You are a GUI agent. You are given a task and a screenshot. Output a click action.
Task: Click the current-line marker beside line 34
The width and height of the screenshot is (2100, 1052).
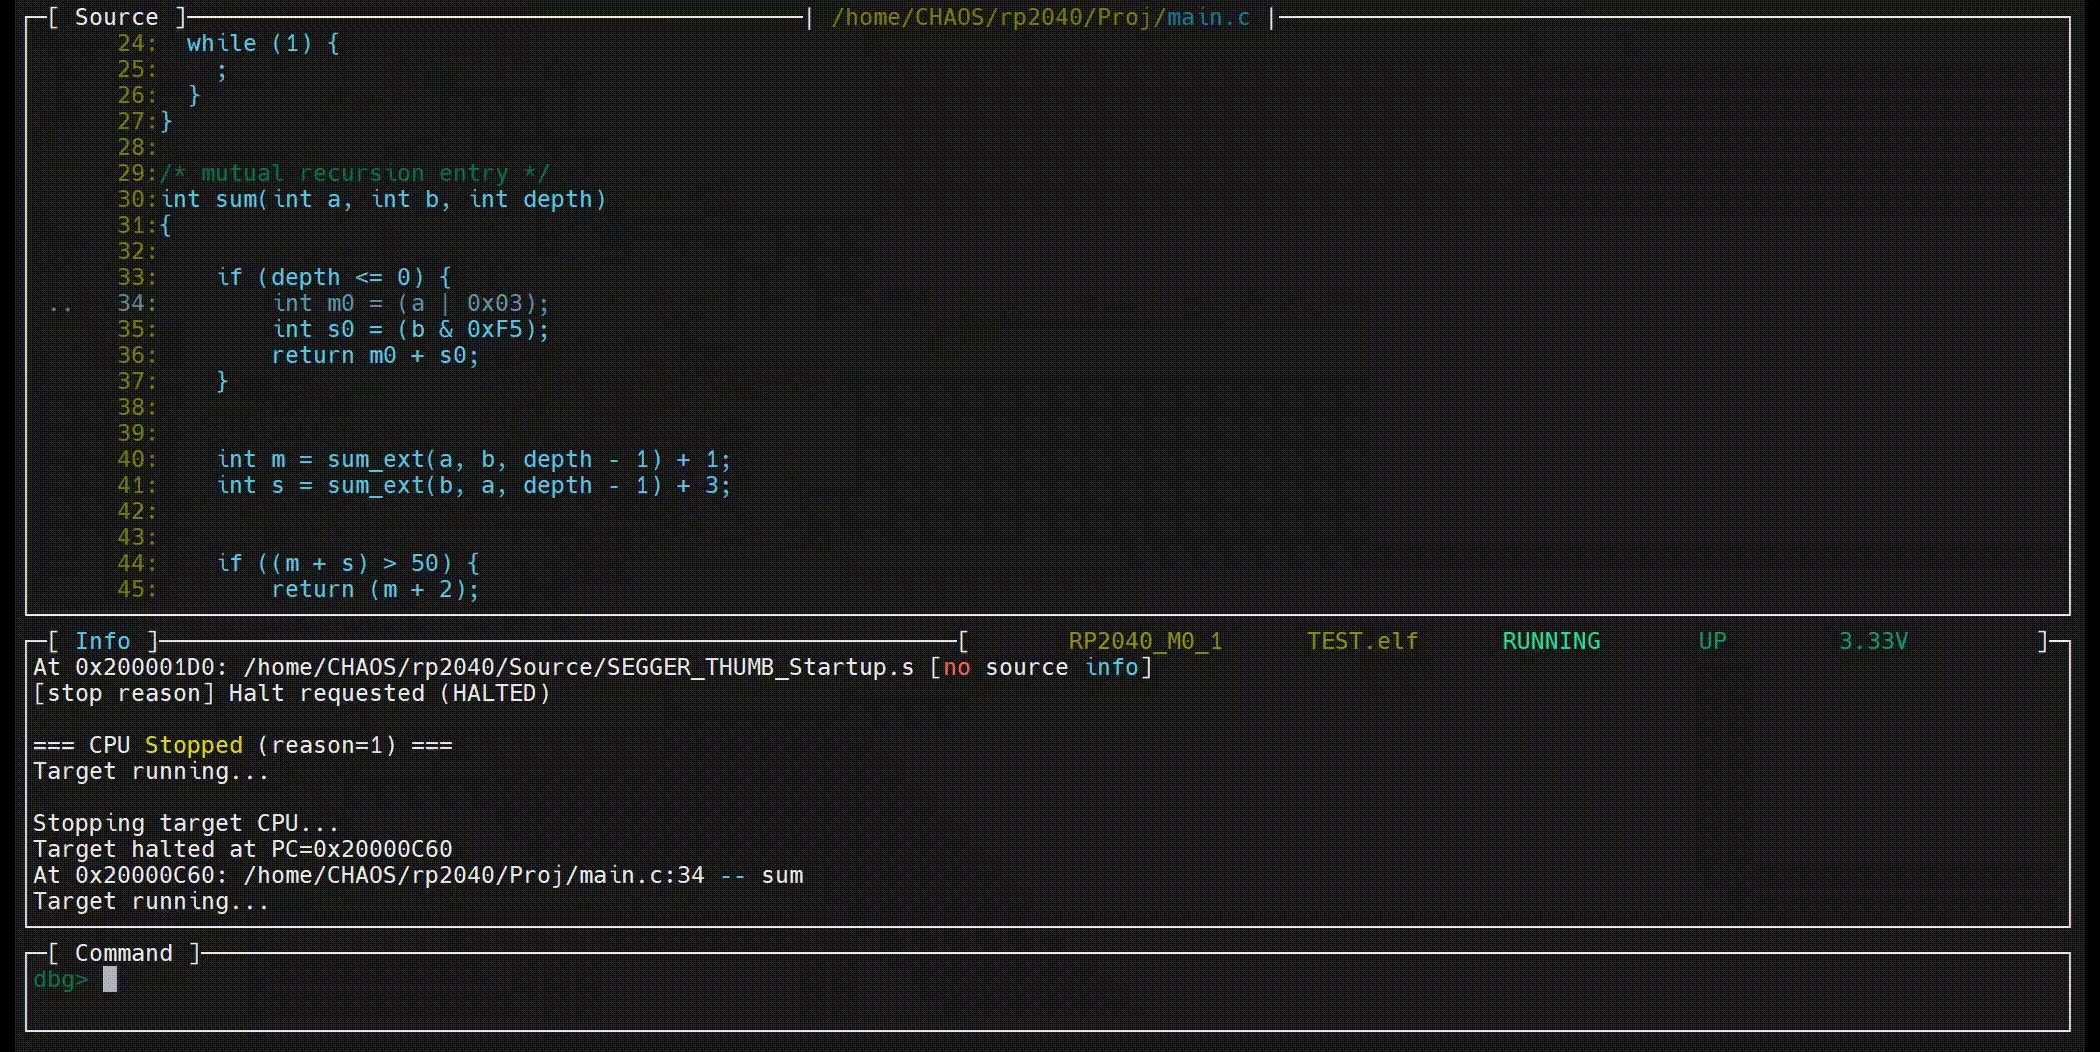[60, 305]
